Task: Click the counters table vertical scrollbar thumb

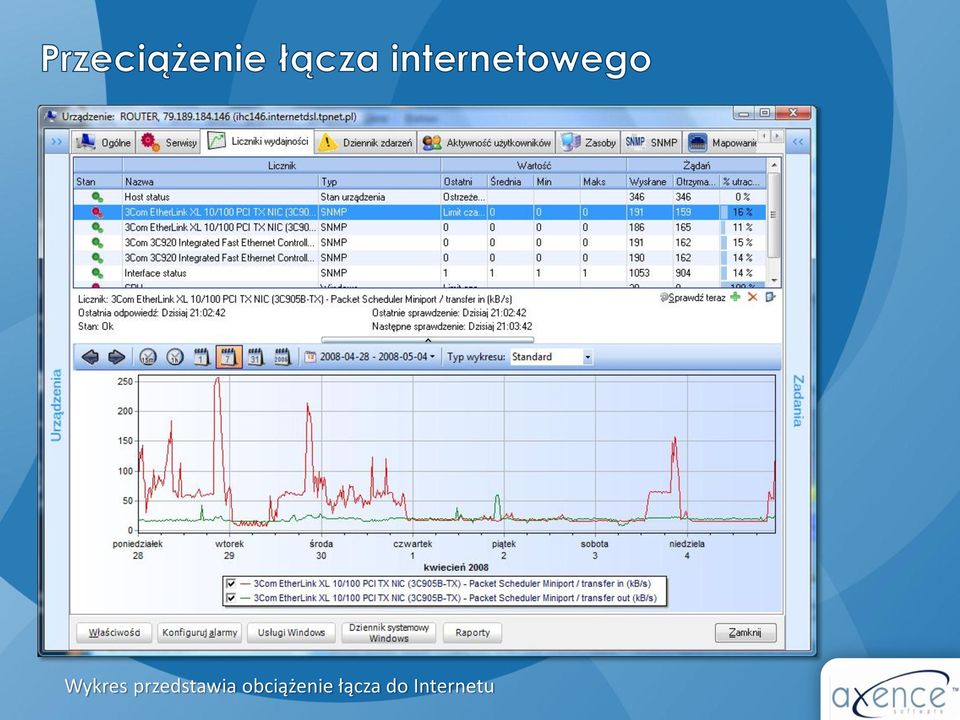Action: [773, 215]
